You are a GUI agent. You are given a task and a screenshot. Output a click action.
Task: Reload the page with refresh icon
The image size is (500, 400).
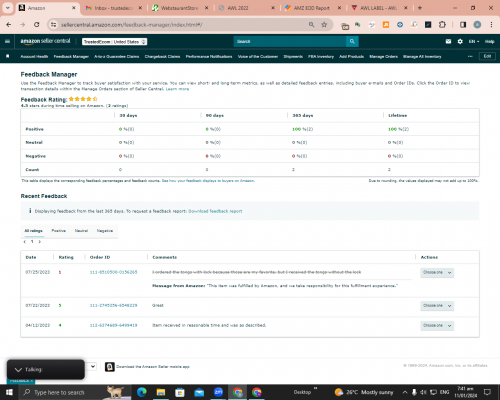tap(37, 25)
